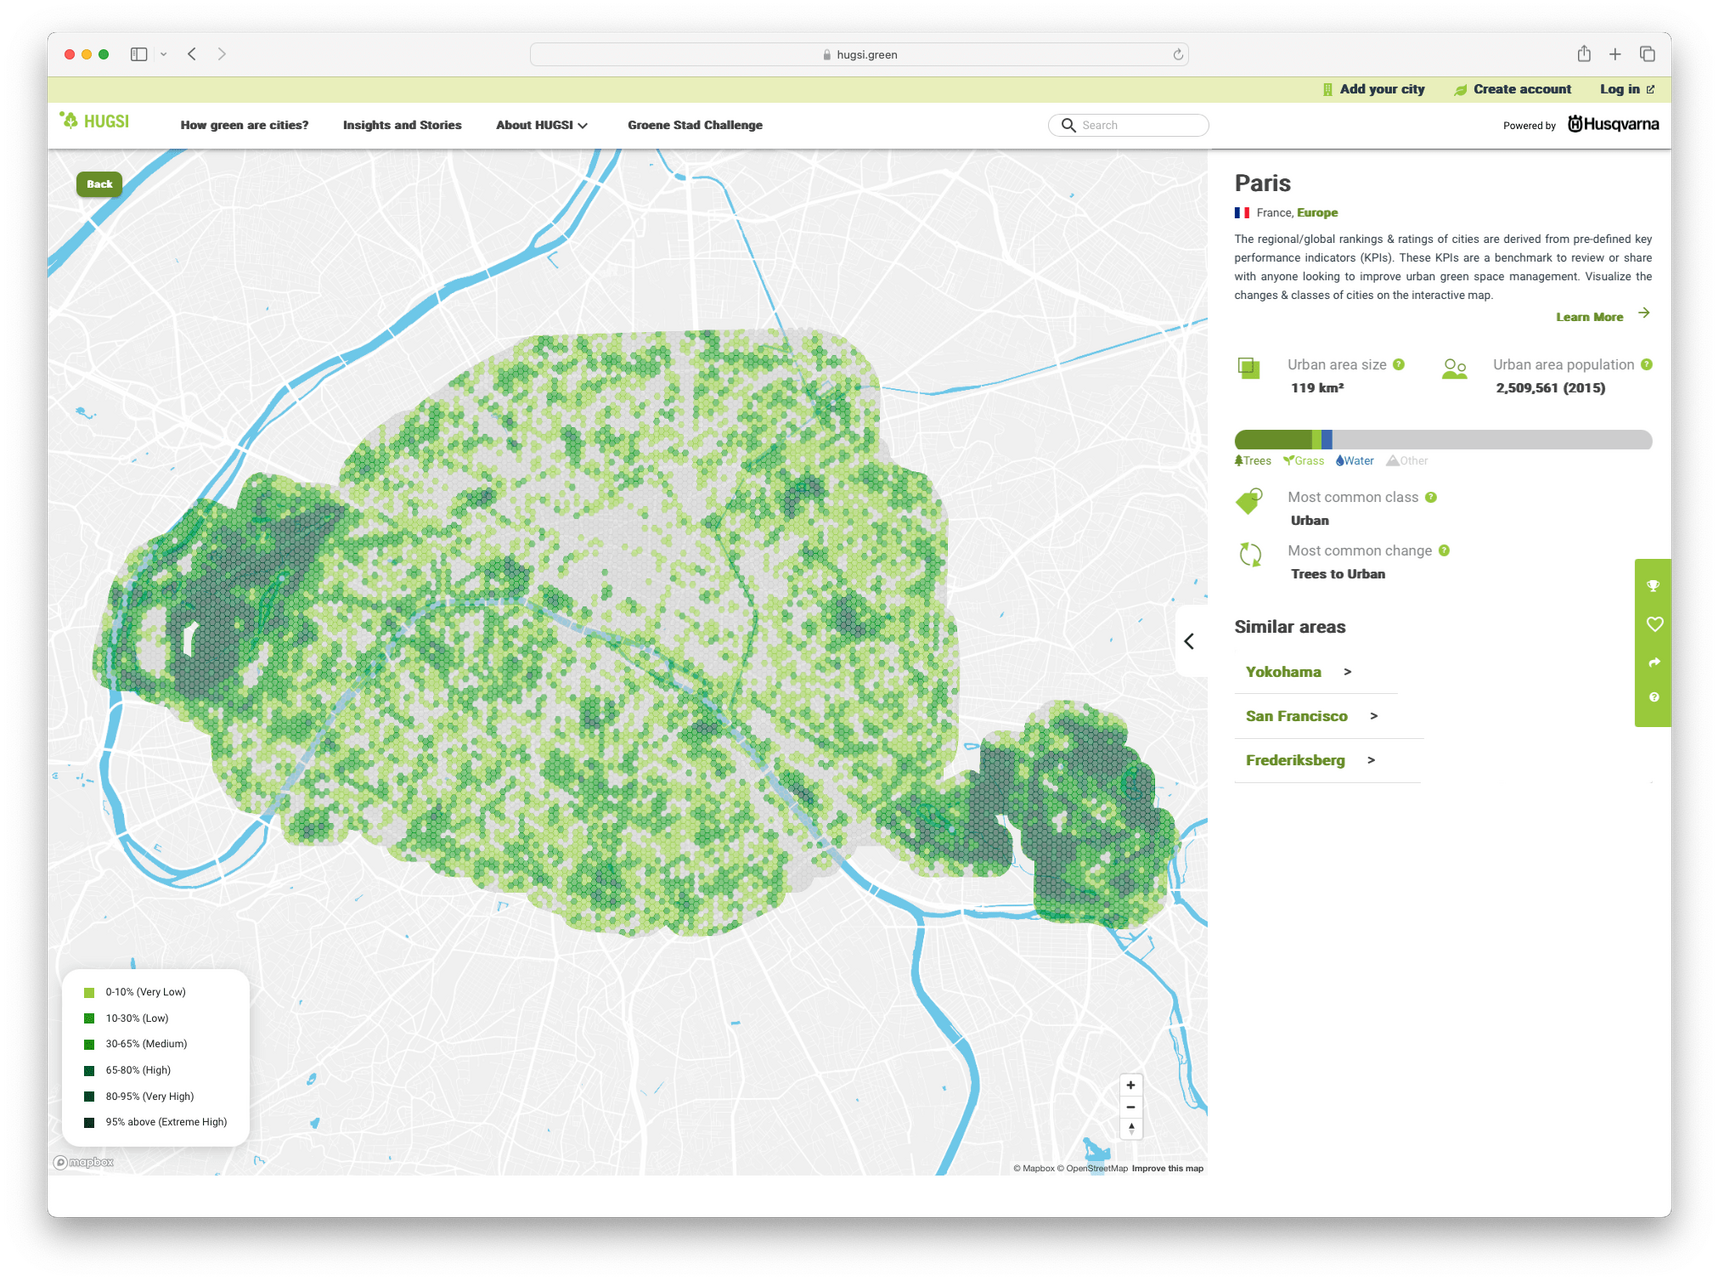Image resolution: width=1719 pixels, height=1280 pixels.
Task: Click info icon beside Urban area size
Action: coord(1399,365)
